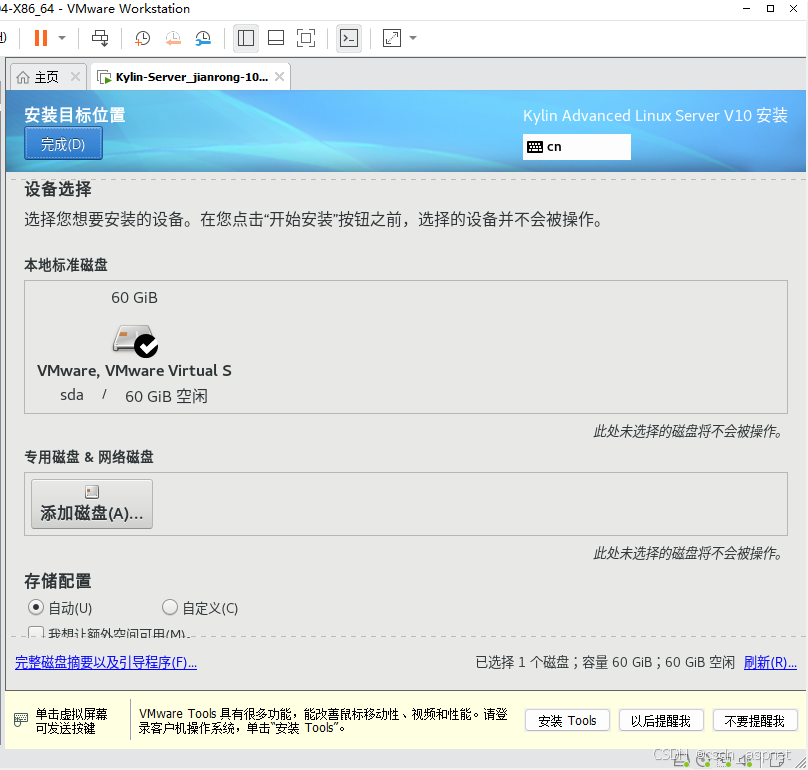Open the power options dropdown arrow
The image size is (808, 770).
pos(62,38)
